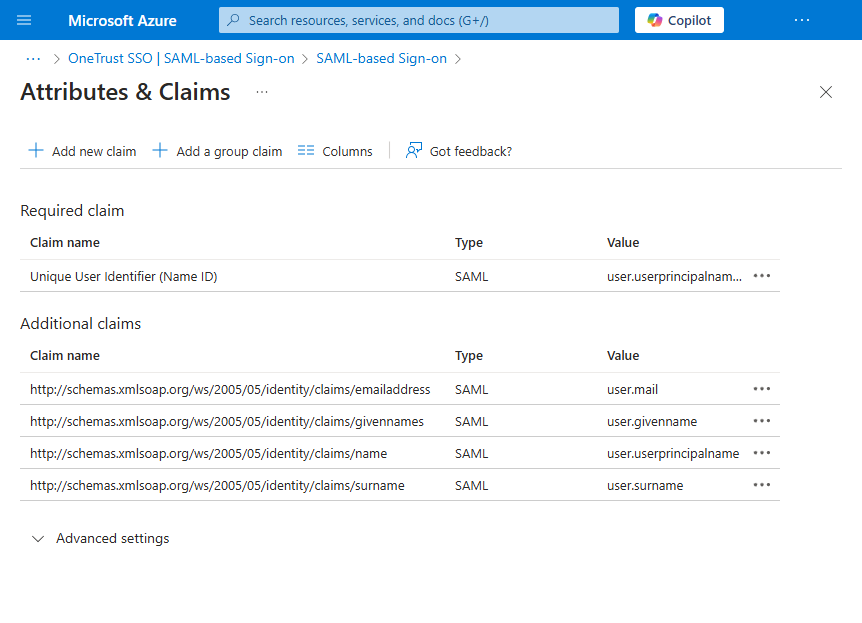The height and width of the screenshot is (623, 862).
Task: Click the Attributes & Claims ellipsis menu
Action: [261, 92]
